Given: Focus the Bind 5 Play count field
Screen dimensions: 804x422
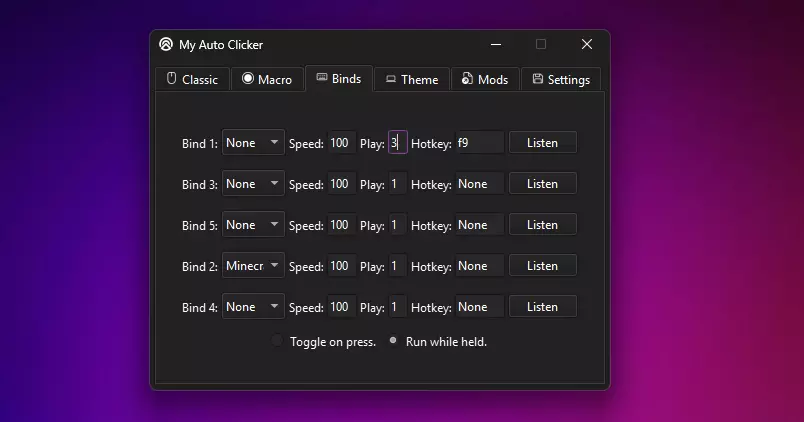Looking at the screenshot, I should click(398, 225).
